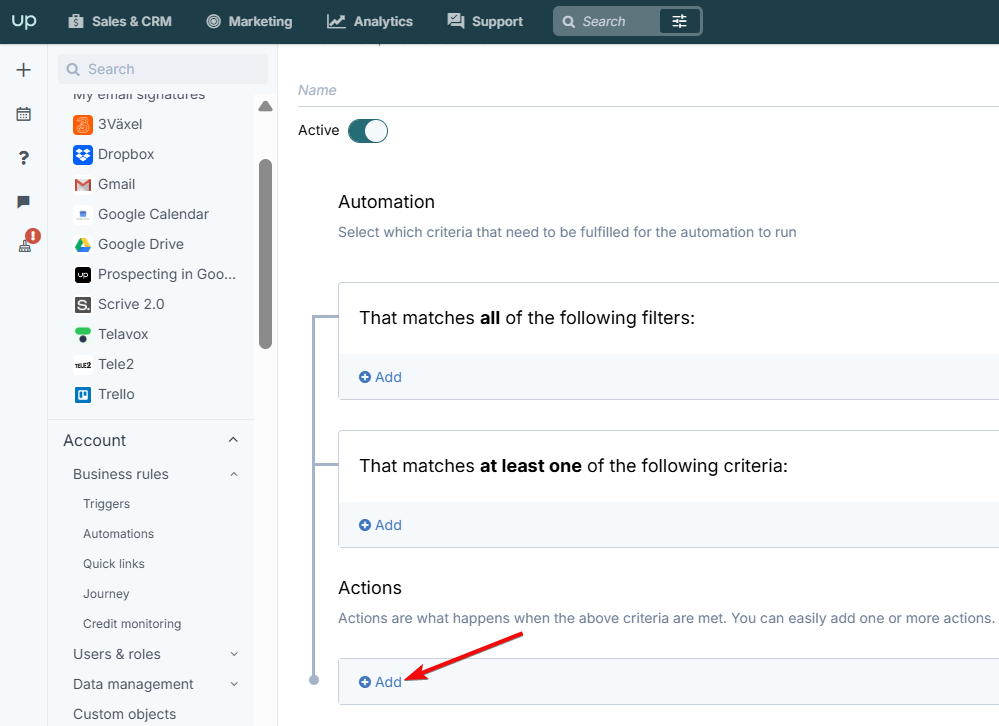The image size is (999, 726).
Task: Open the Google Calendar integration link
Action: pos(154,214)
